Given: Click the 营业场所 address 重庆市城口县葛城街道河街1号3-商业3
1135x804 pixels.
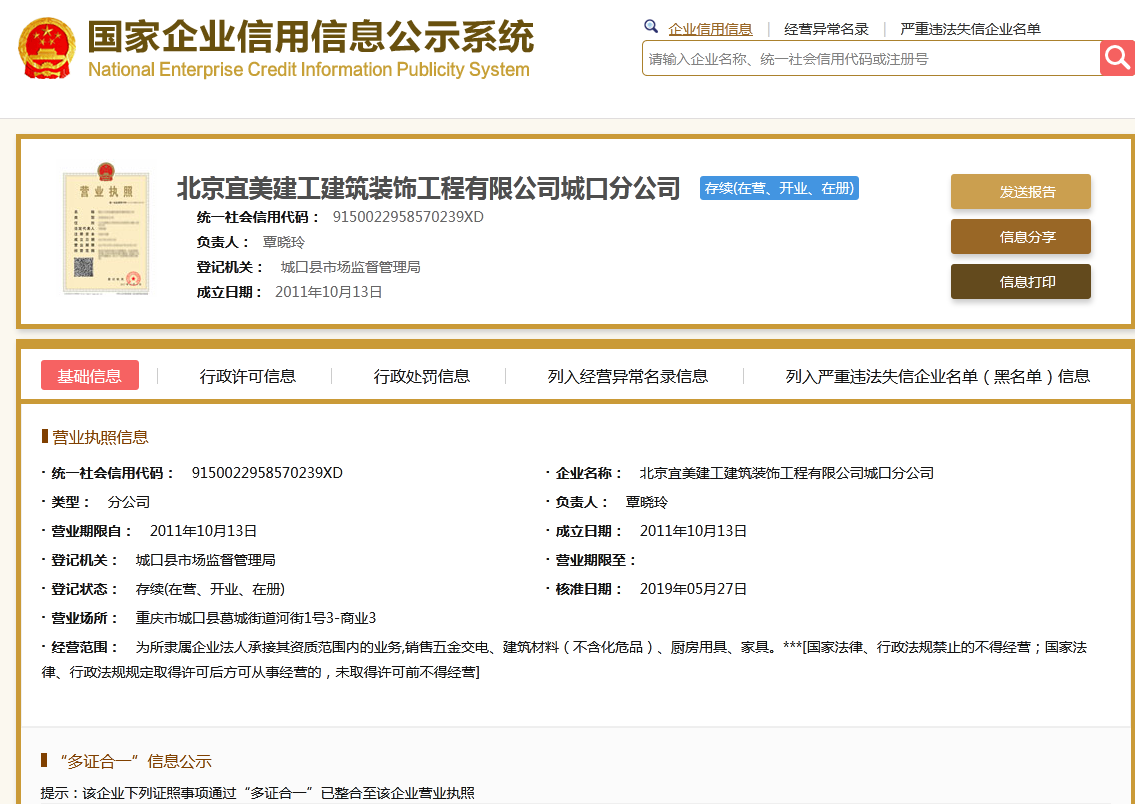Looking at the screenshot, I should (x=256, y=618).
